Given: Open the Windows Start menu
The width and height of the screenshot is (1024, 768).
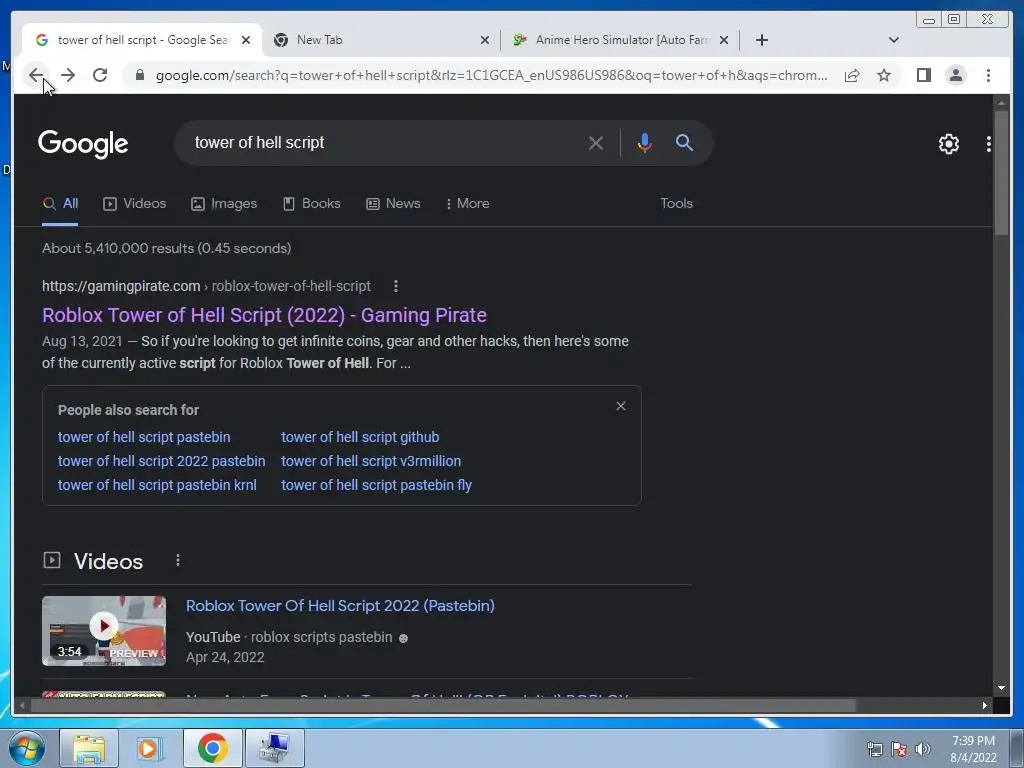Looking at the screenshot, I should (x=27, y=748).
